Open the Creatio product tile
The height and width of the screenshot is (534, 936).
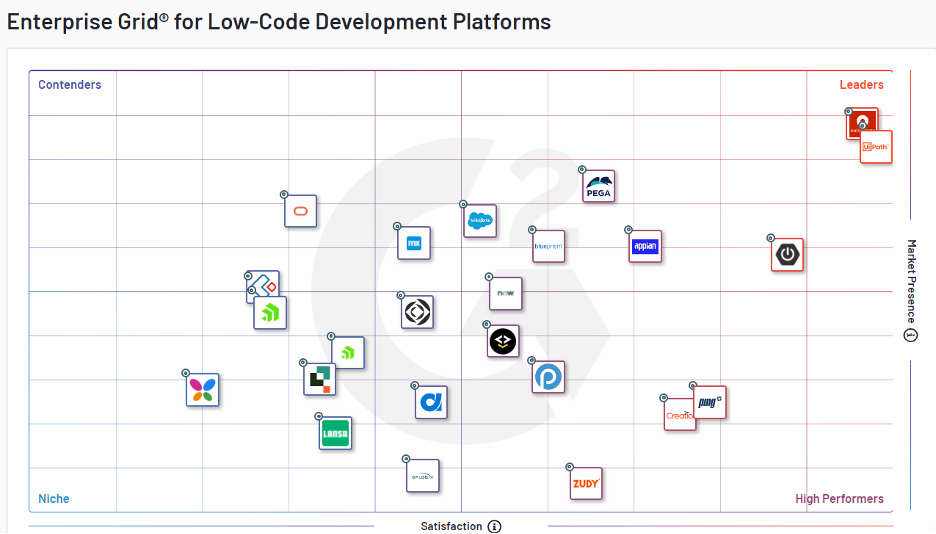[x=678, y=414]
